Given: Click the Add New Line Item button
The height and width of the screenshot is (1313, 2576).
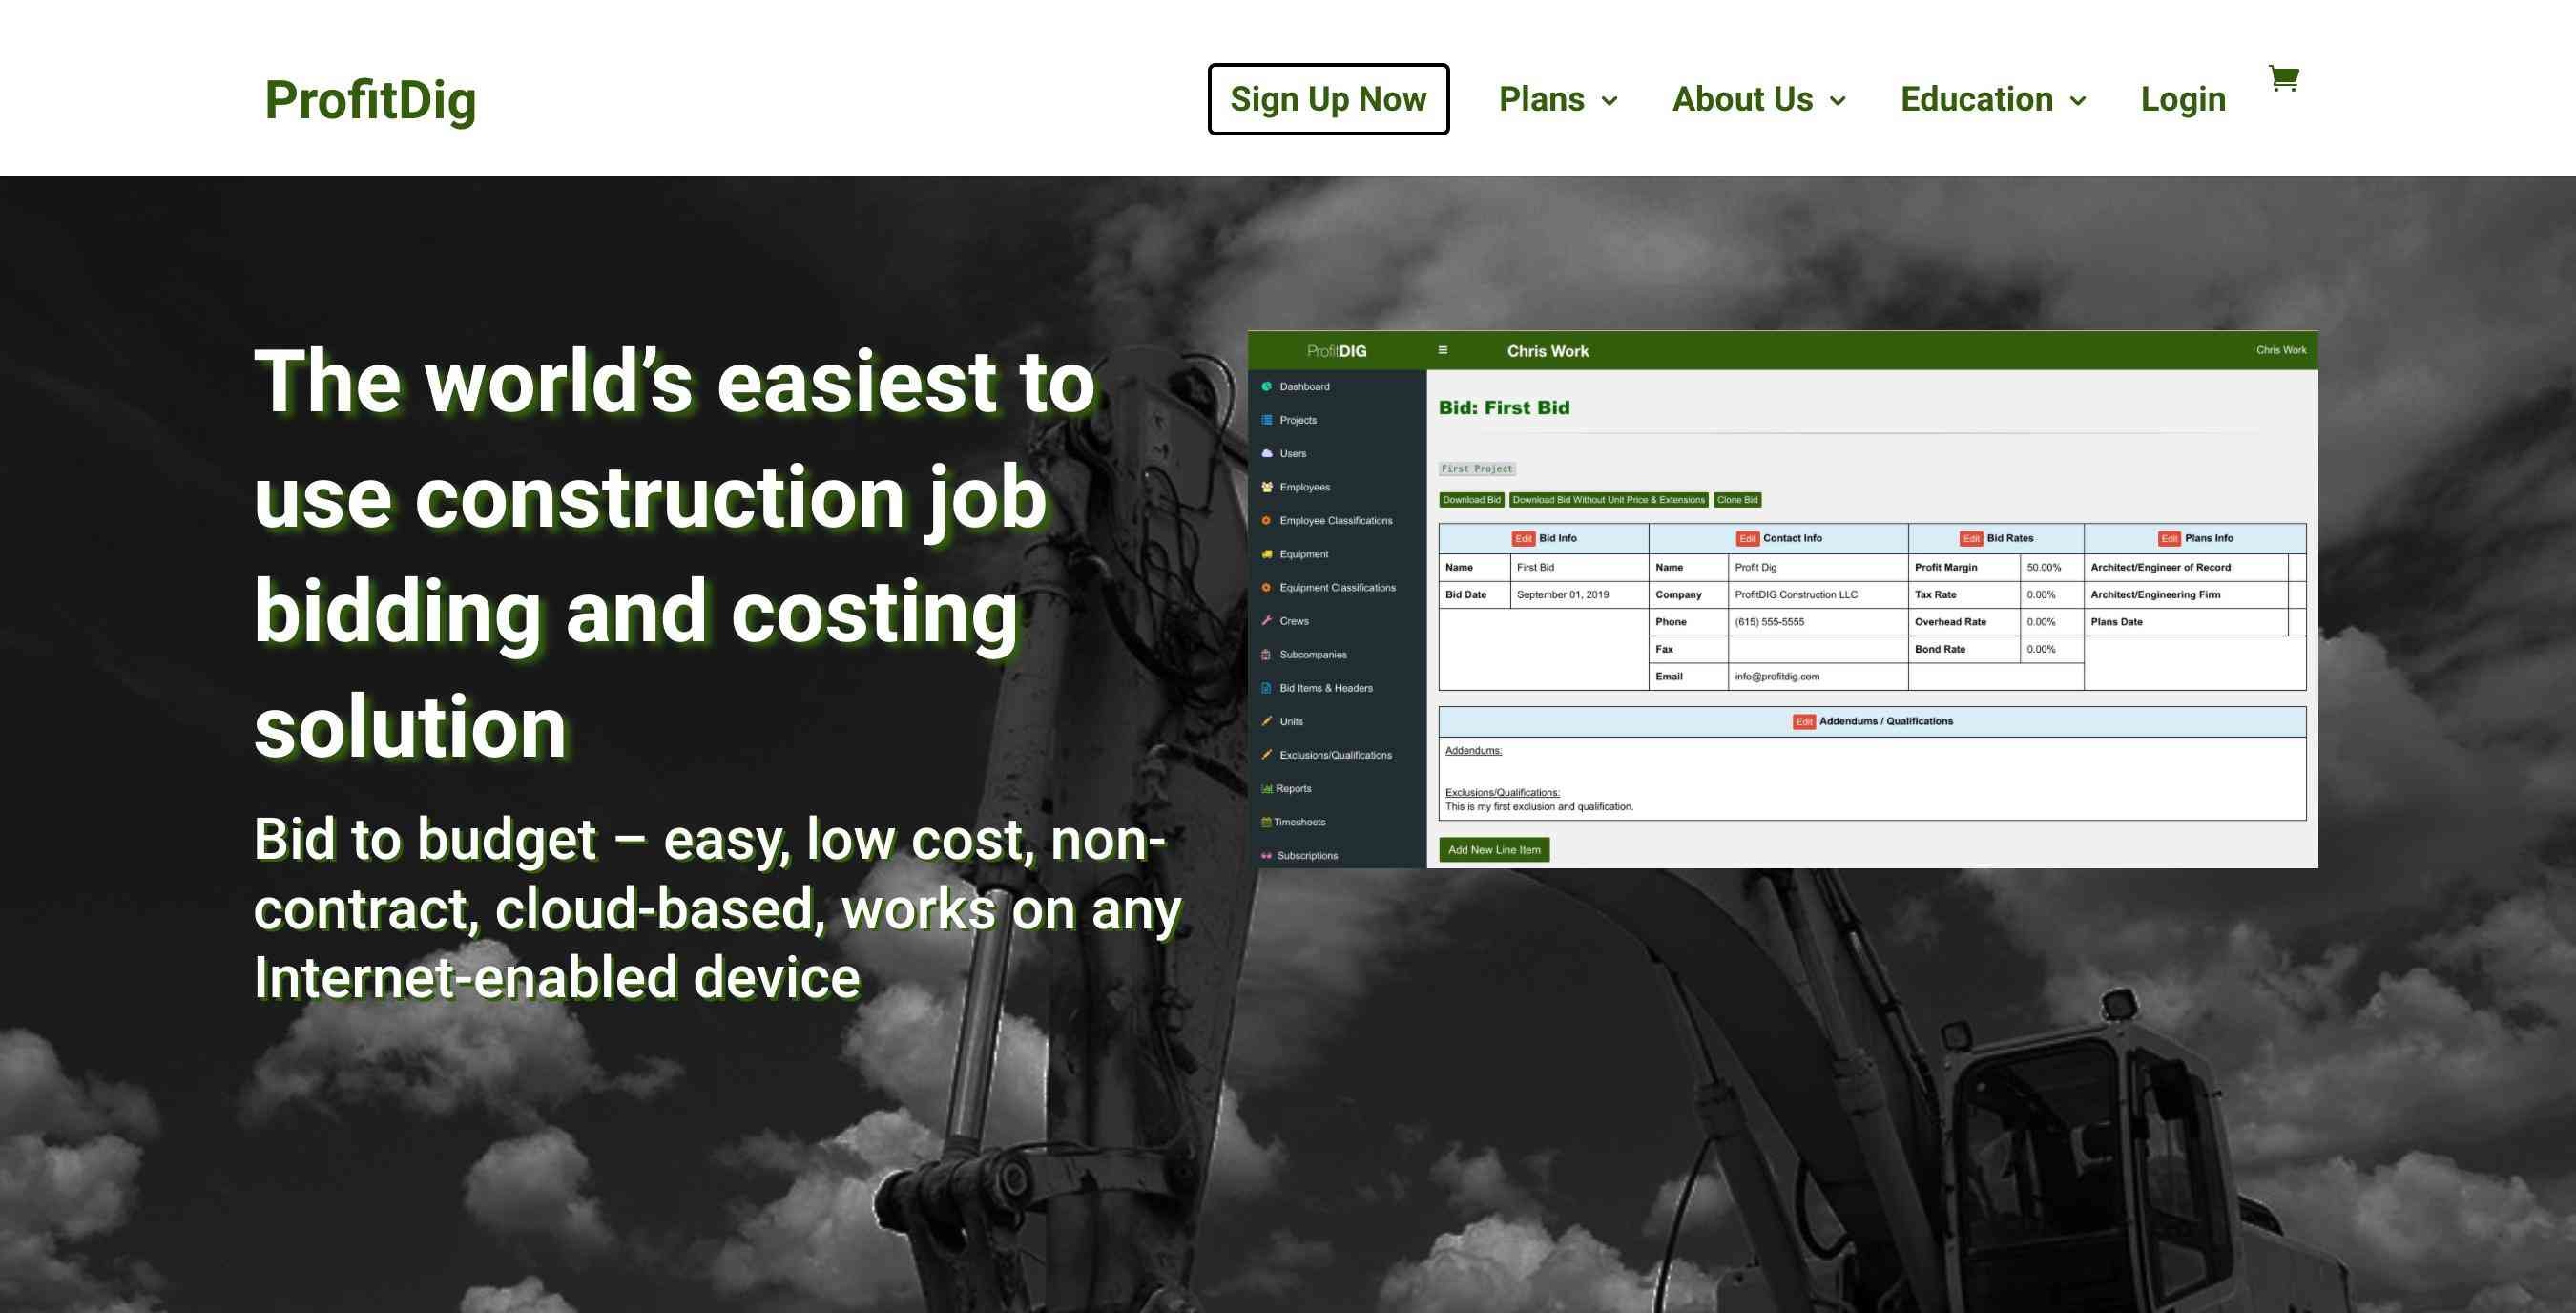Looking at the screenshot, I should pos(1494,850).
